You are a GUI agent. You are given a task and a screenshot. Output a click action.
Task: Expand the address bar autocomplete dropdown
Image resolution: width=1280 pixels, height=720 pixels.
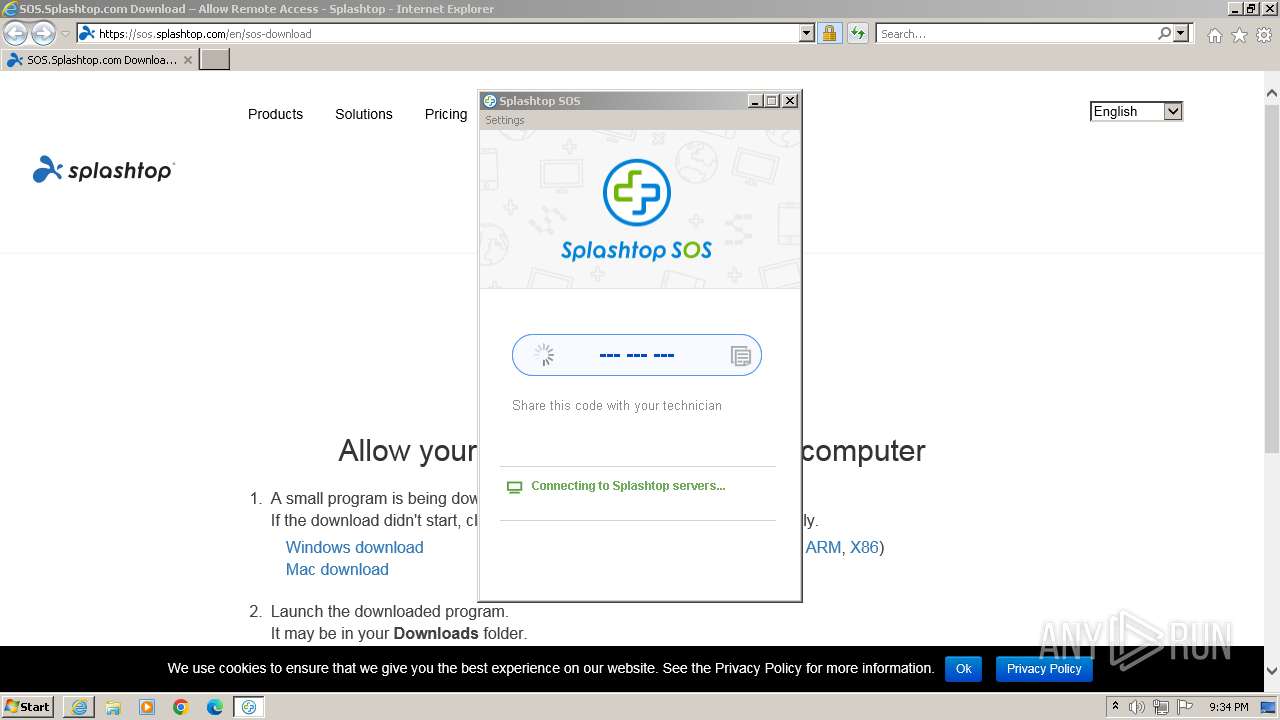[807, 34]
